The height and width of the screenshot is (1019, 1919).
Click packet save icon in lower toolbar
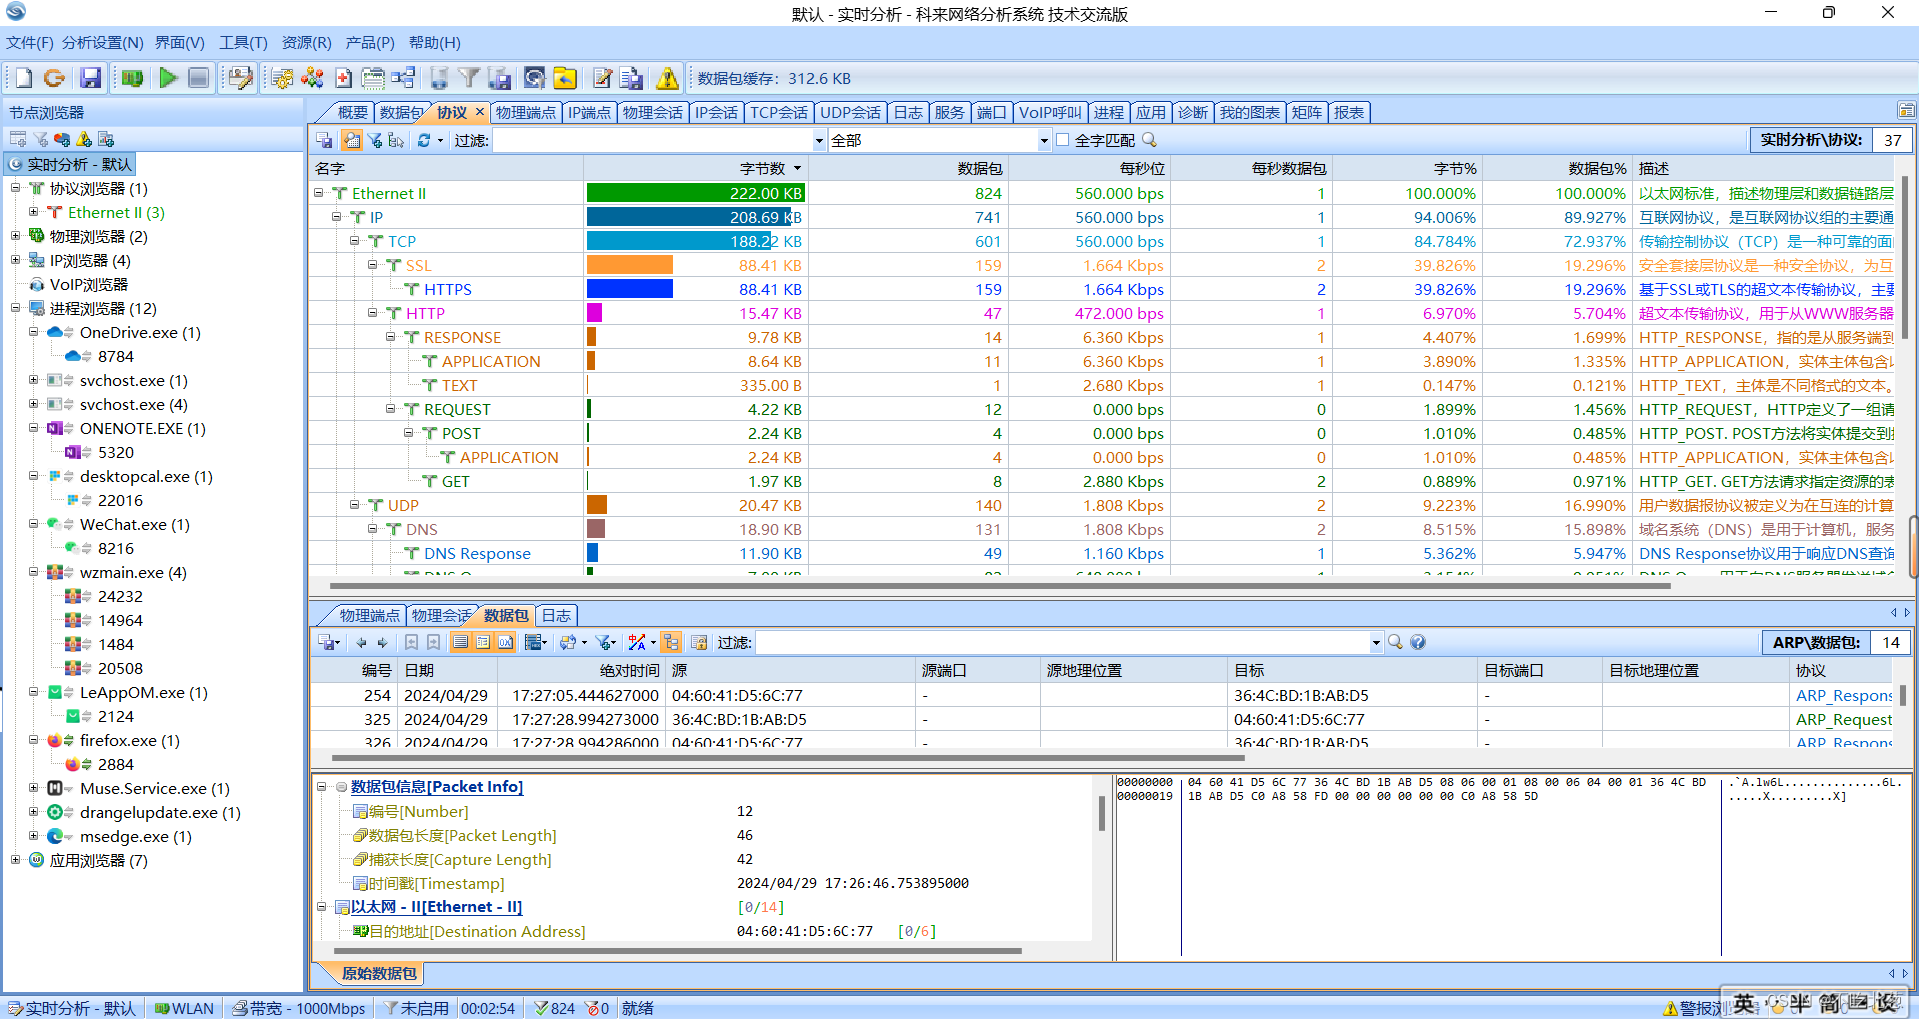pos(326,642)
